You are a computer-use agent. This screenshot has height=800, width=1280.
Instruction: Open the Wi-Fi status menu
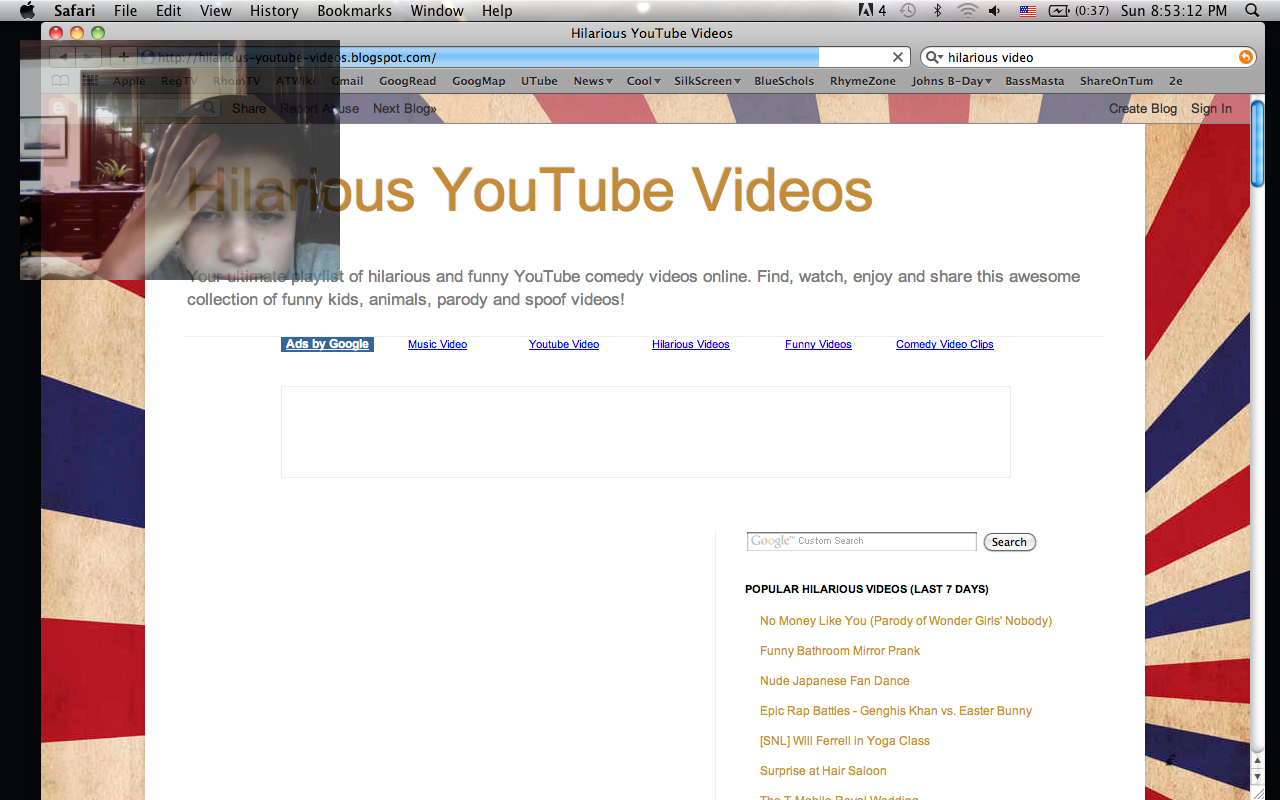967,11
